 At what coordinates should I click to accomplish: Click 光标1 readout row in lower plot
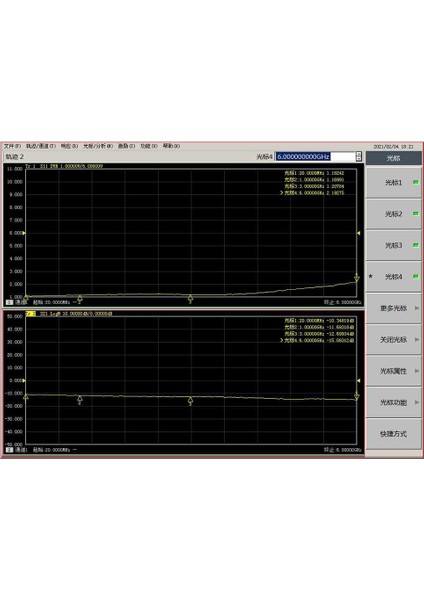319,320
